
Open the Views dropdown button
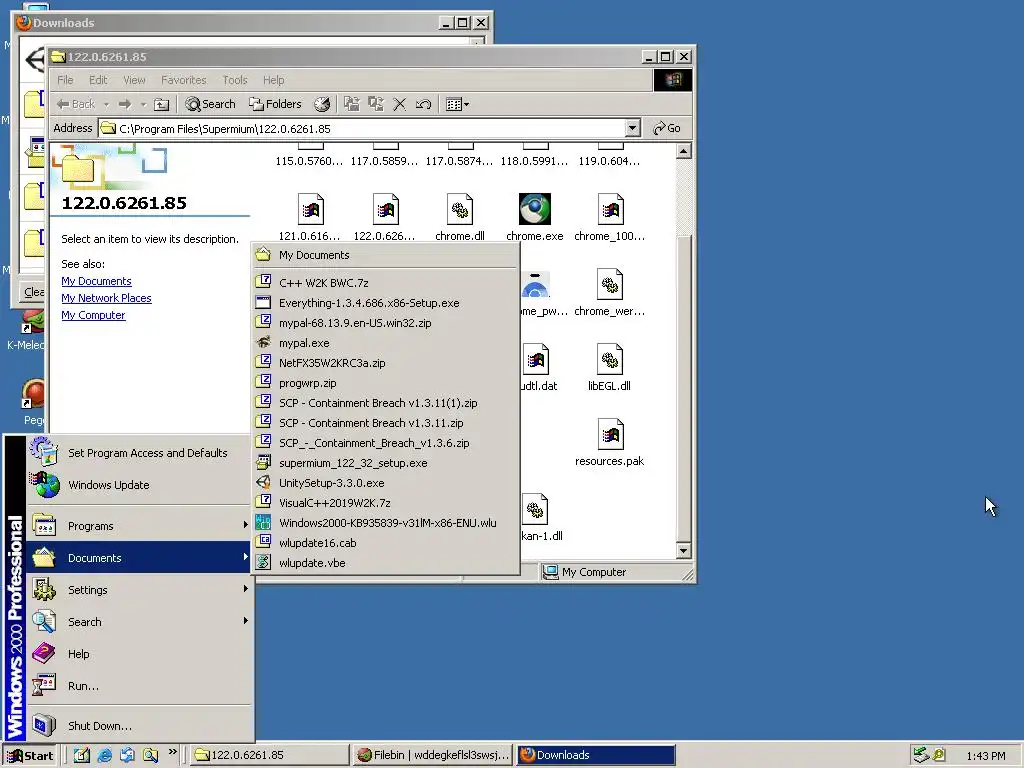coord(457,104)
